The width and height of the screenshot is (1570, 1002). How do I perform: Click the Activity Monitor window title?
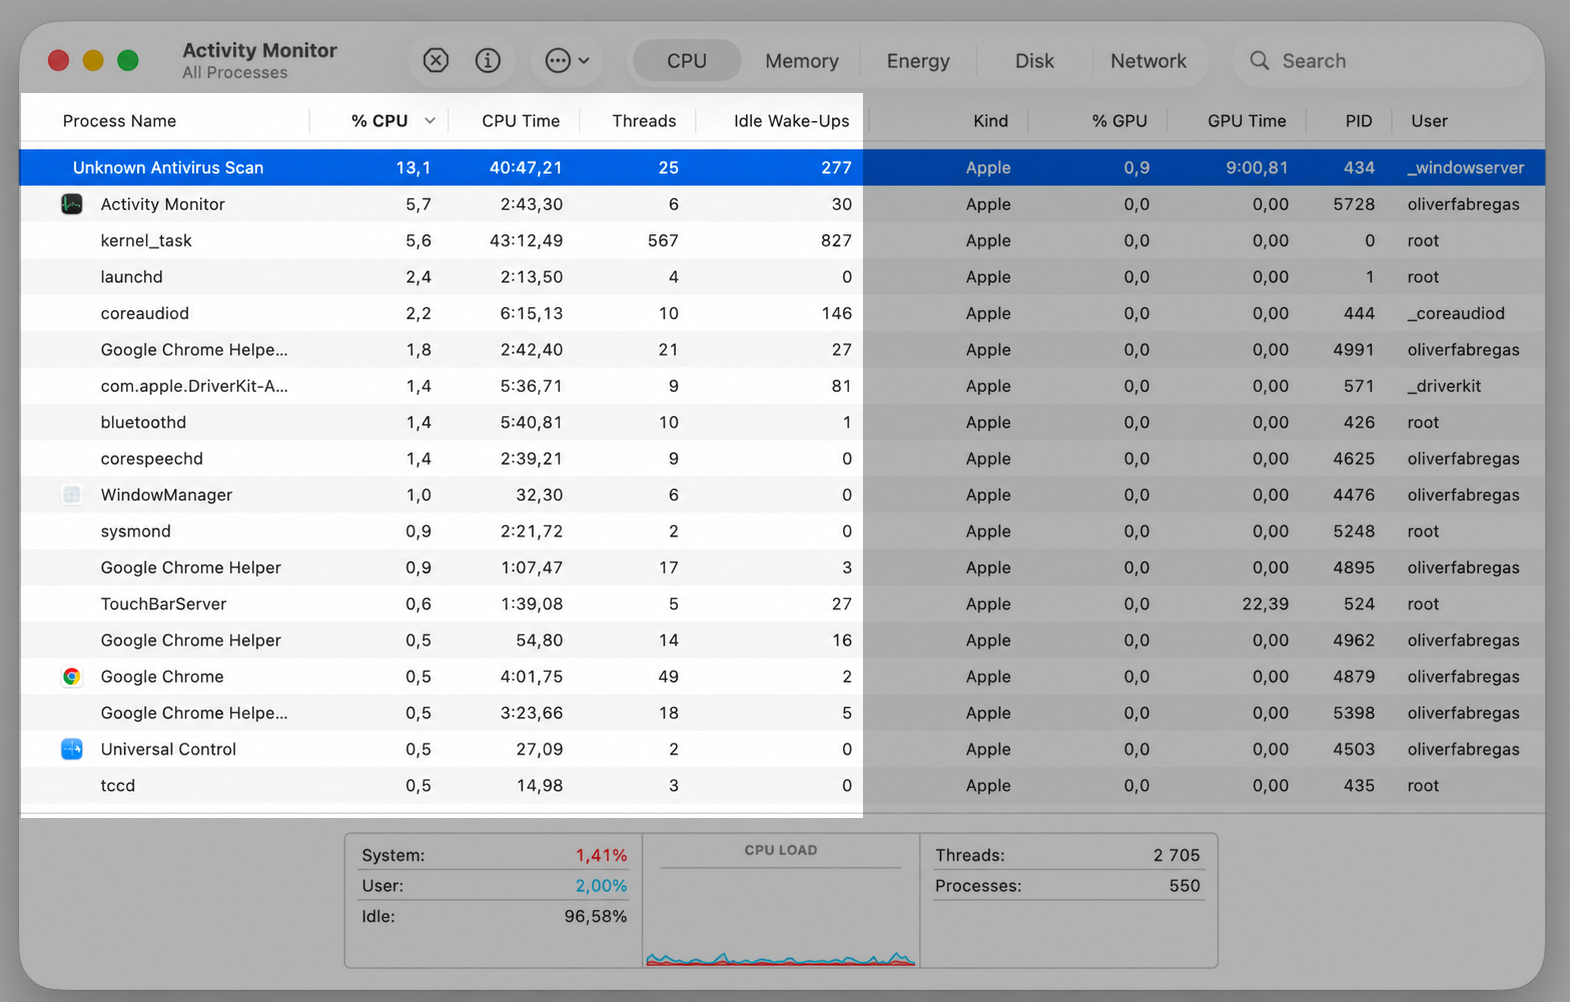pyautogui.click(x=259, y=50)
